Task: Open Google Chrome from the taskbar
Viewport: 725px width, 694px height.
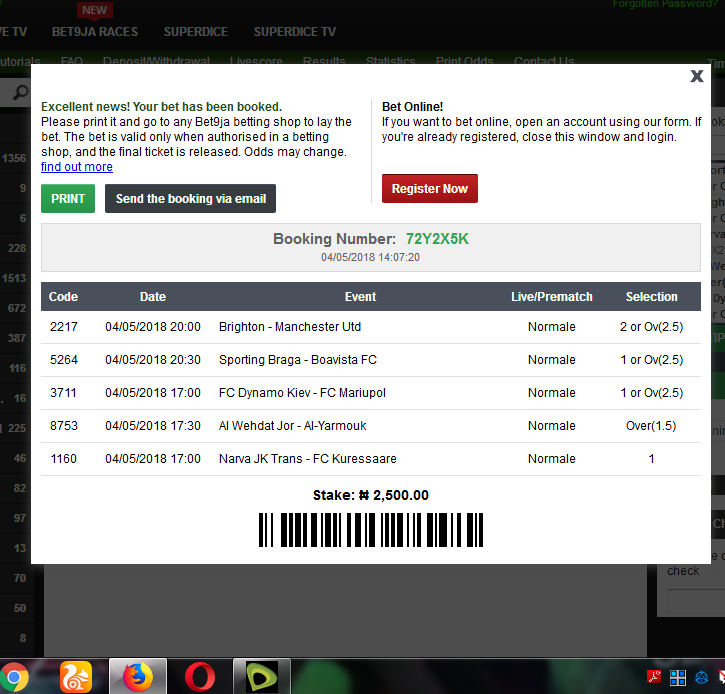Action: 14,677
